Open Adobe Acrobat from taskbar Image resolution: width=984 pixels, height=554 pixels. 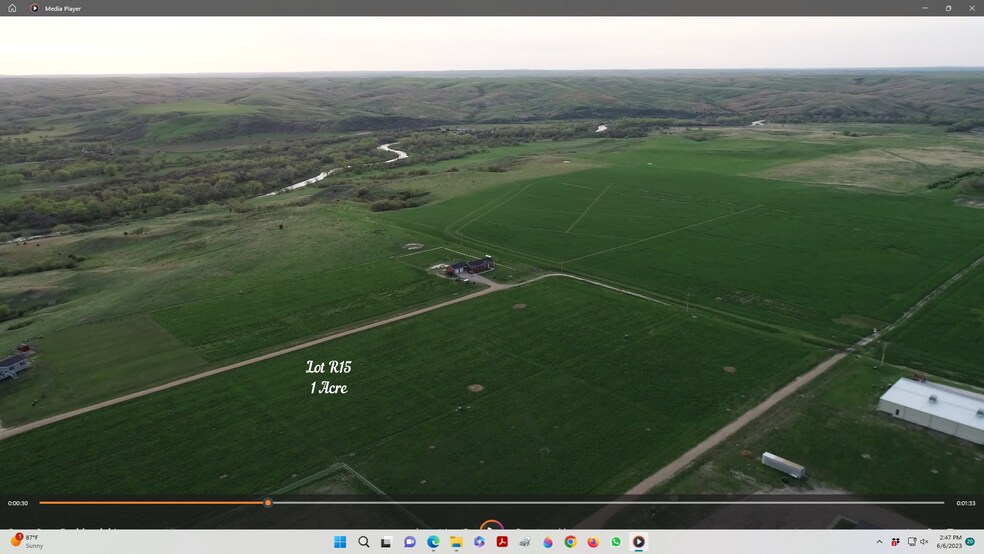click(502, 542)
